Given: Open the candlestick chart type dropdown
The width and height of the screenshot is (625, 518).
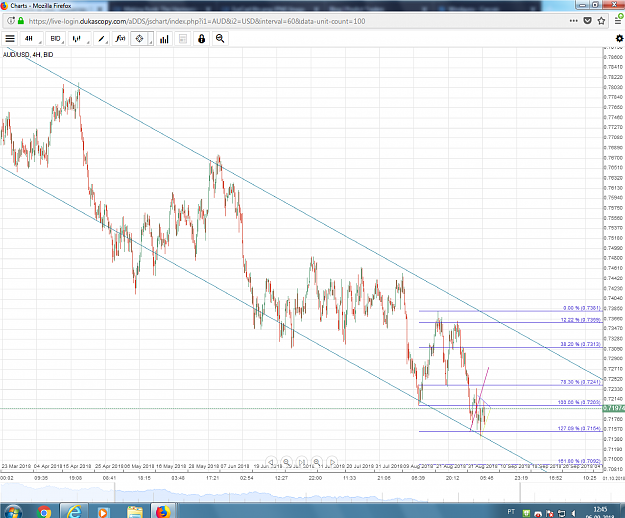Looking at the screenshot, I should click(x=79, y=39).
